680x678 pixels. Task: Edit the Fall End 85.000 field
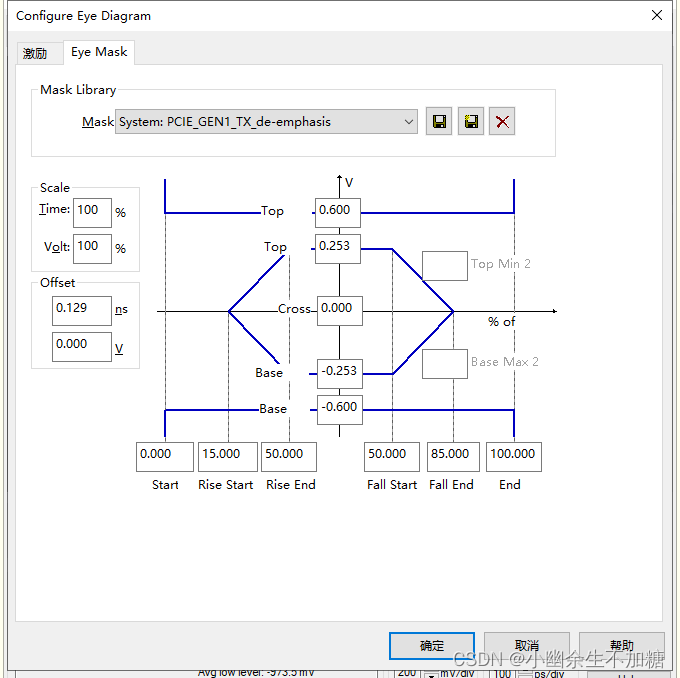tap(454, 457)
